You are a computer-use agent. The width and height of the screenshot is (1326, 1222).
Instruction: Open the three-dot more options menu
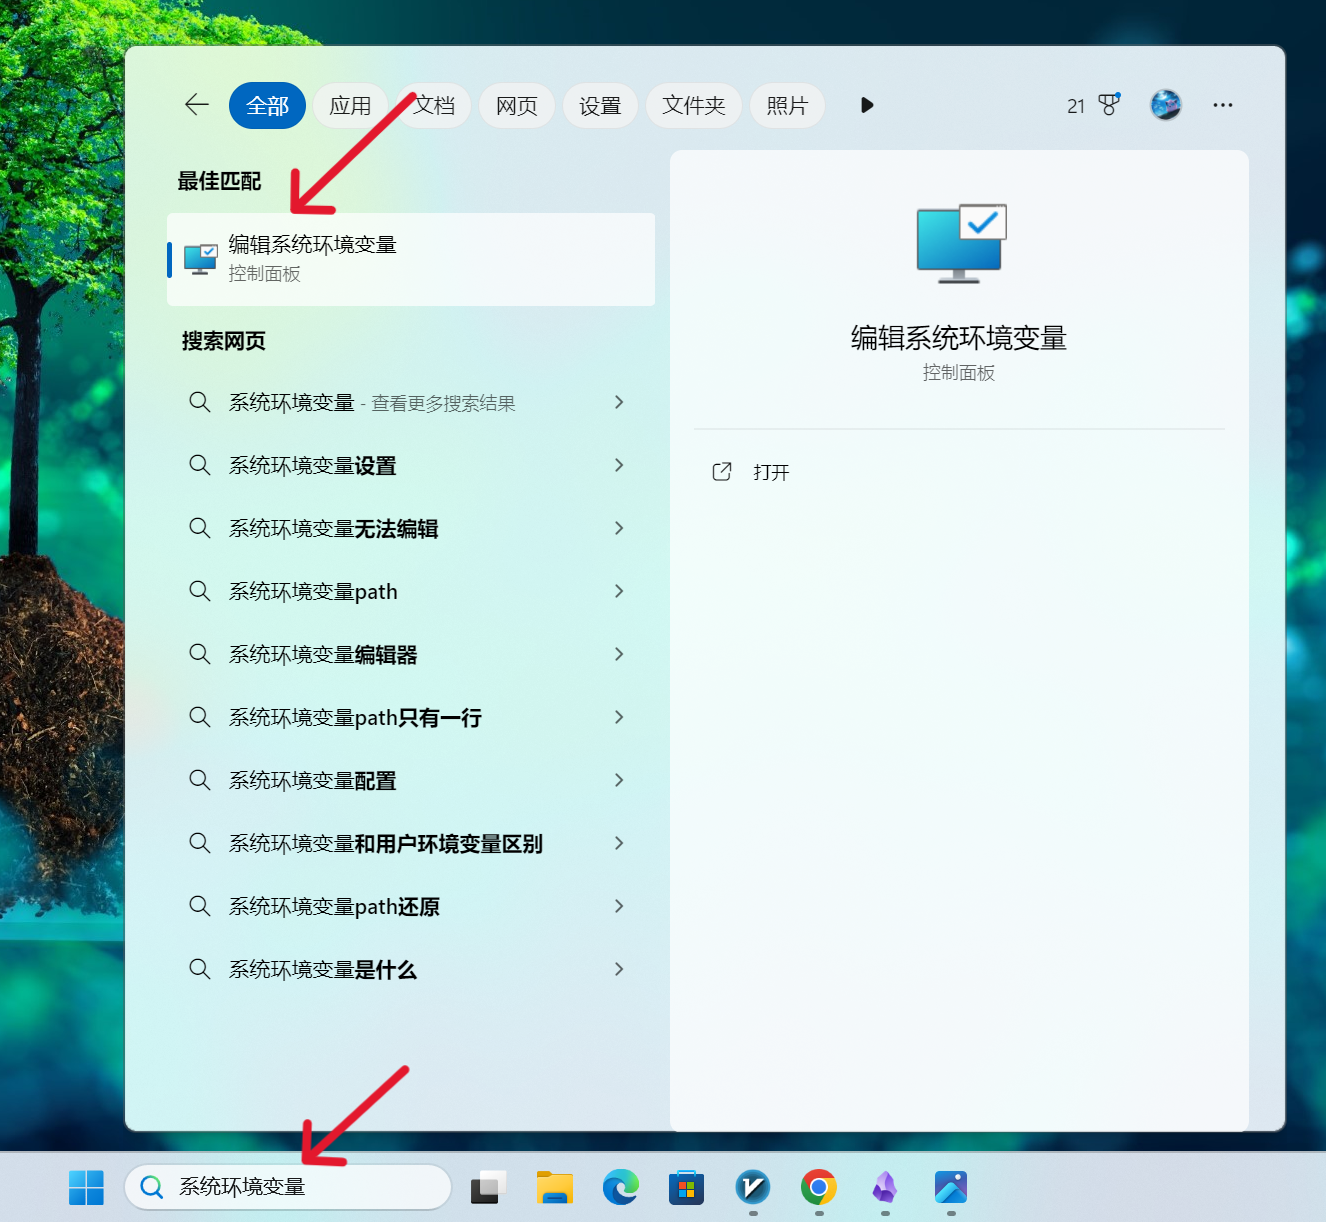[1223, 105]
